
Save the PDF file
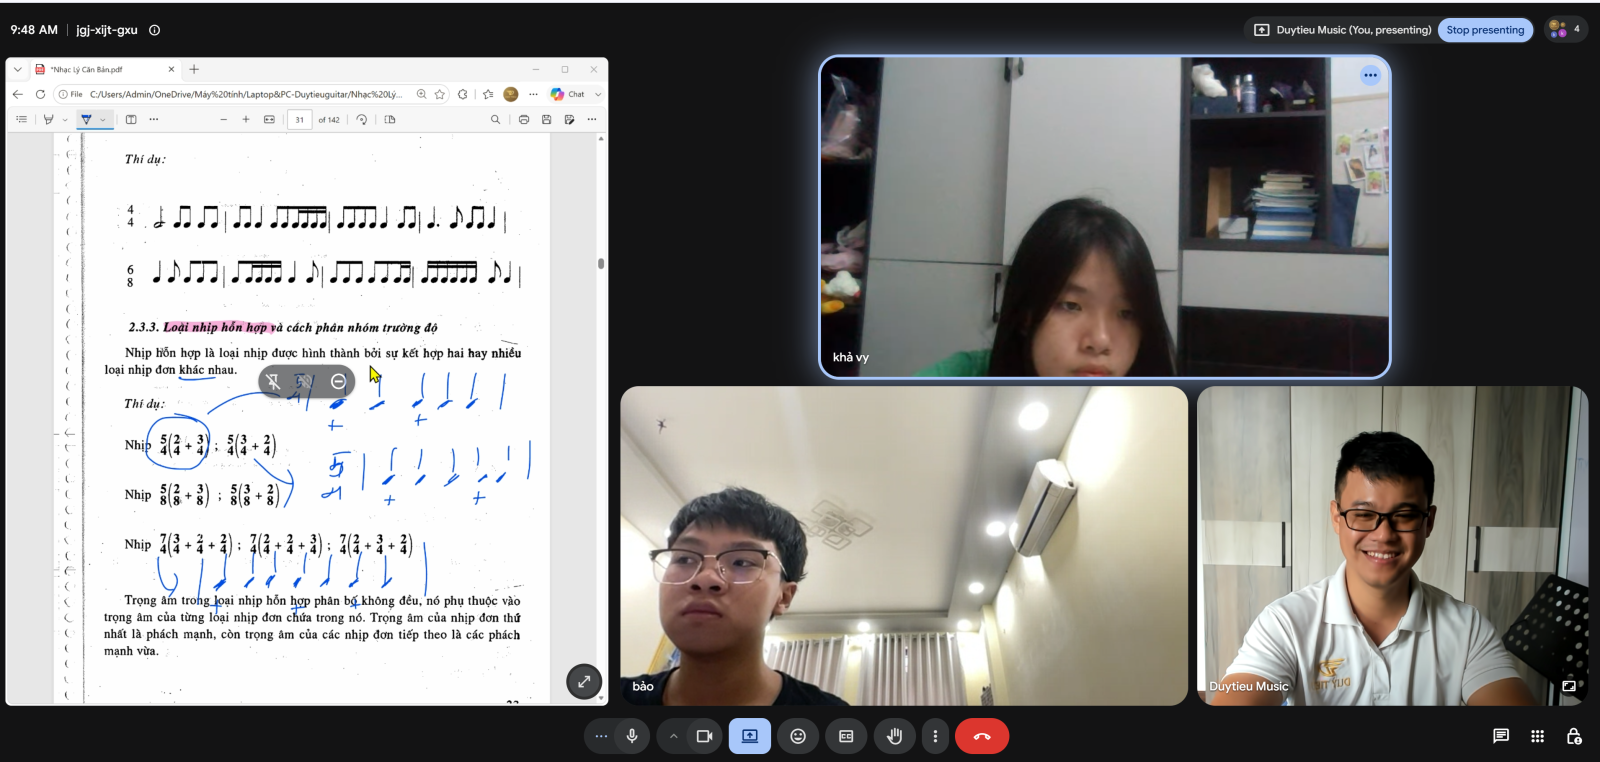(x=546, y=119)
